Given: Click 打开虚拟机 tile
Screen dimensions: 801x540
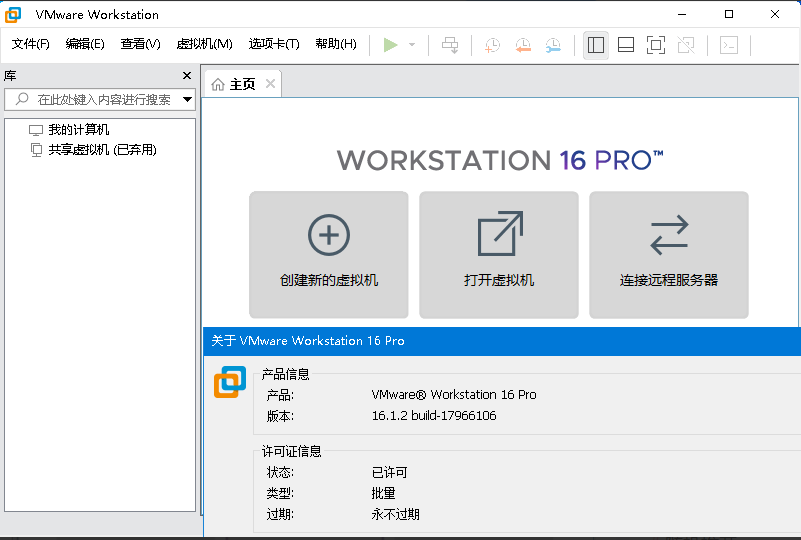Looking at the screenshot, I should pos(499,255).
